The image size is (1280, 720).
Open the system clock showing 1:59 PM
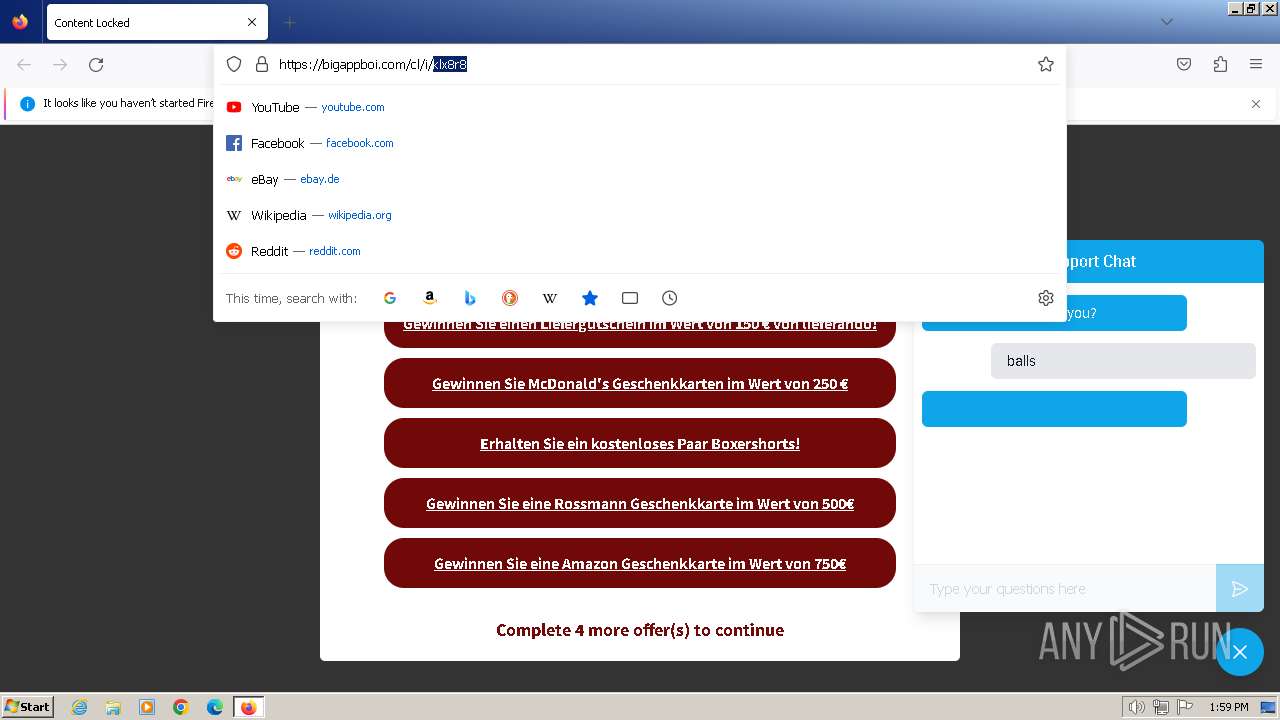pos(1229,707)
